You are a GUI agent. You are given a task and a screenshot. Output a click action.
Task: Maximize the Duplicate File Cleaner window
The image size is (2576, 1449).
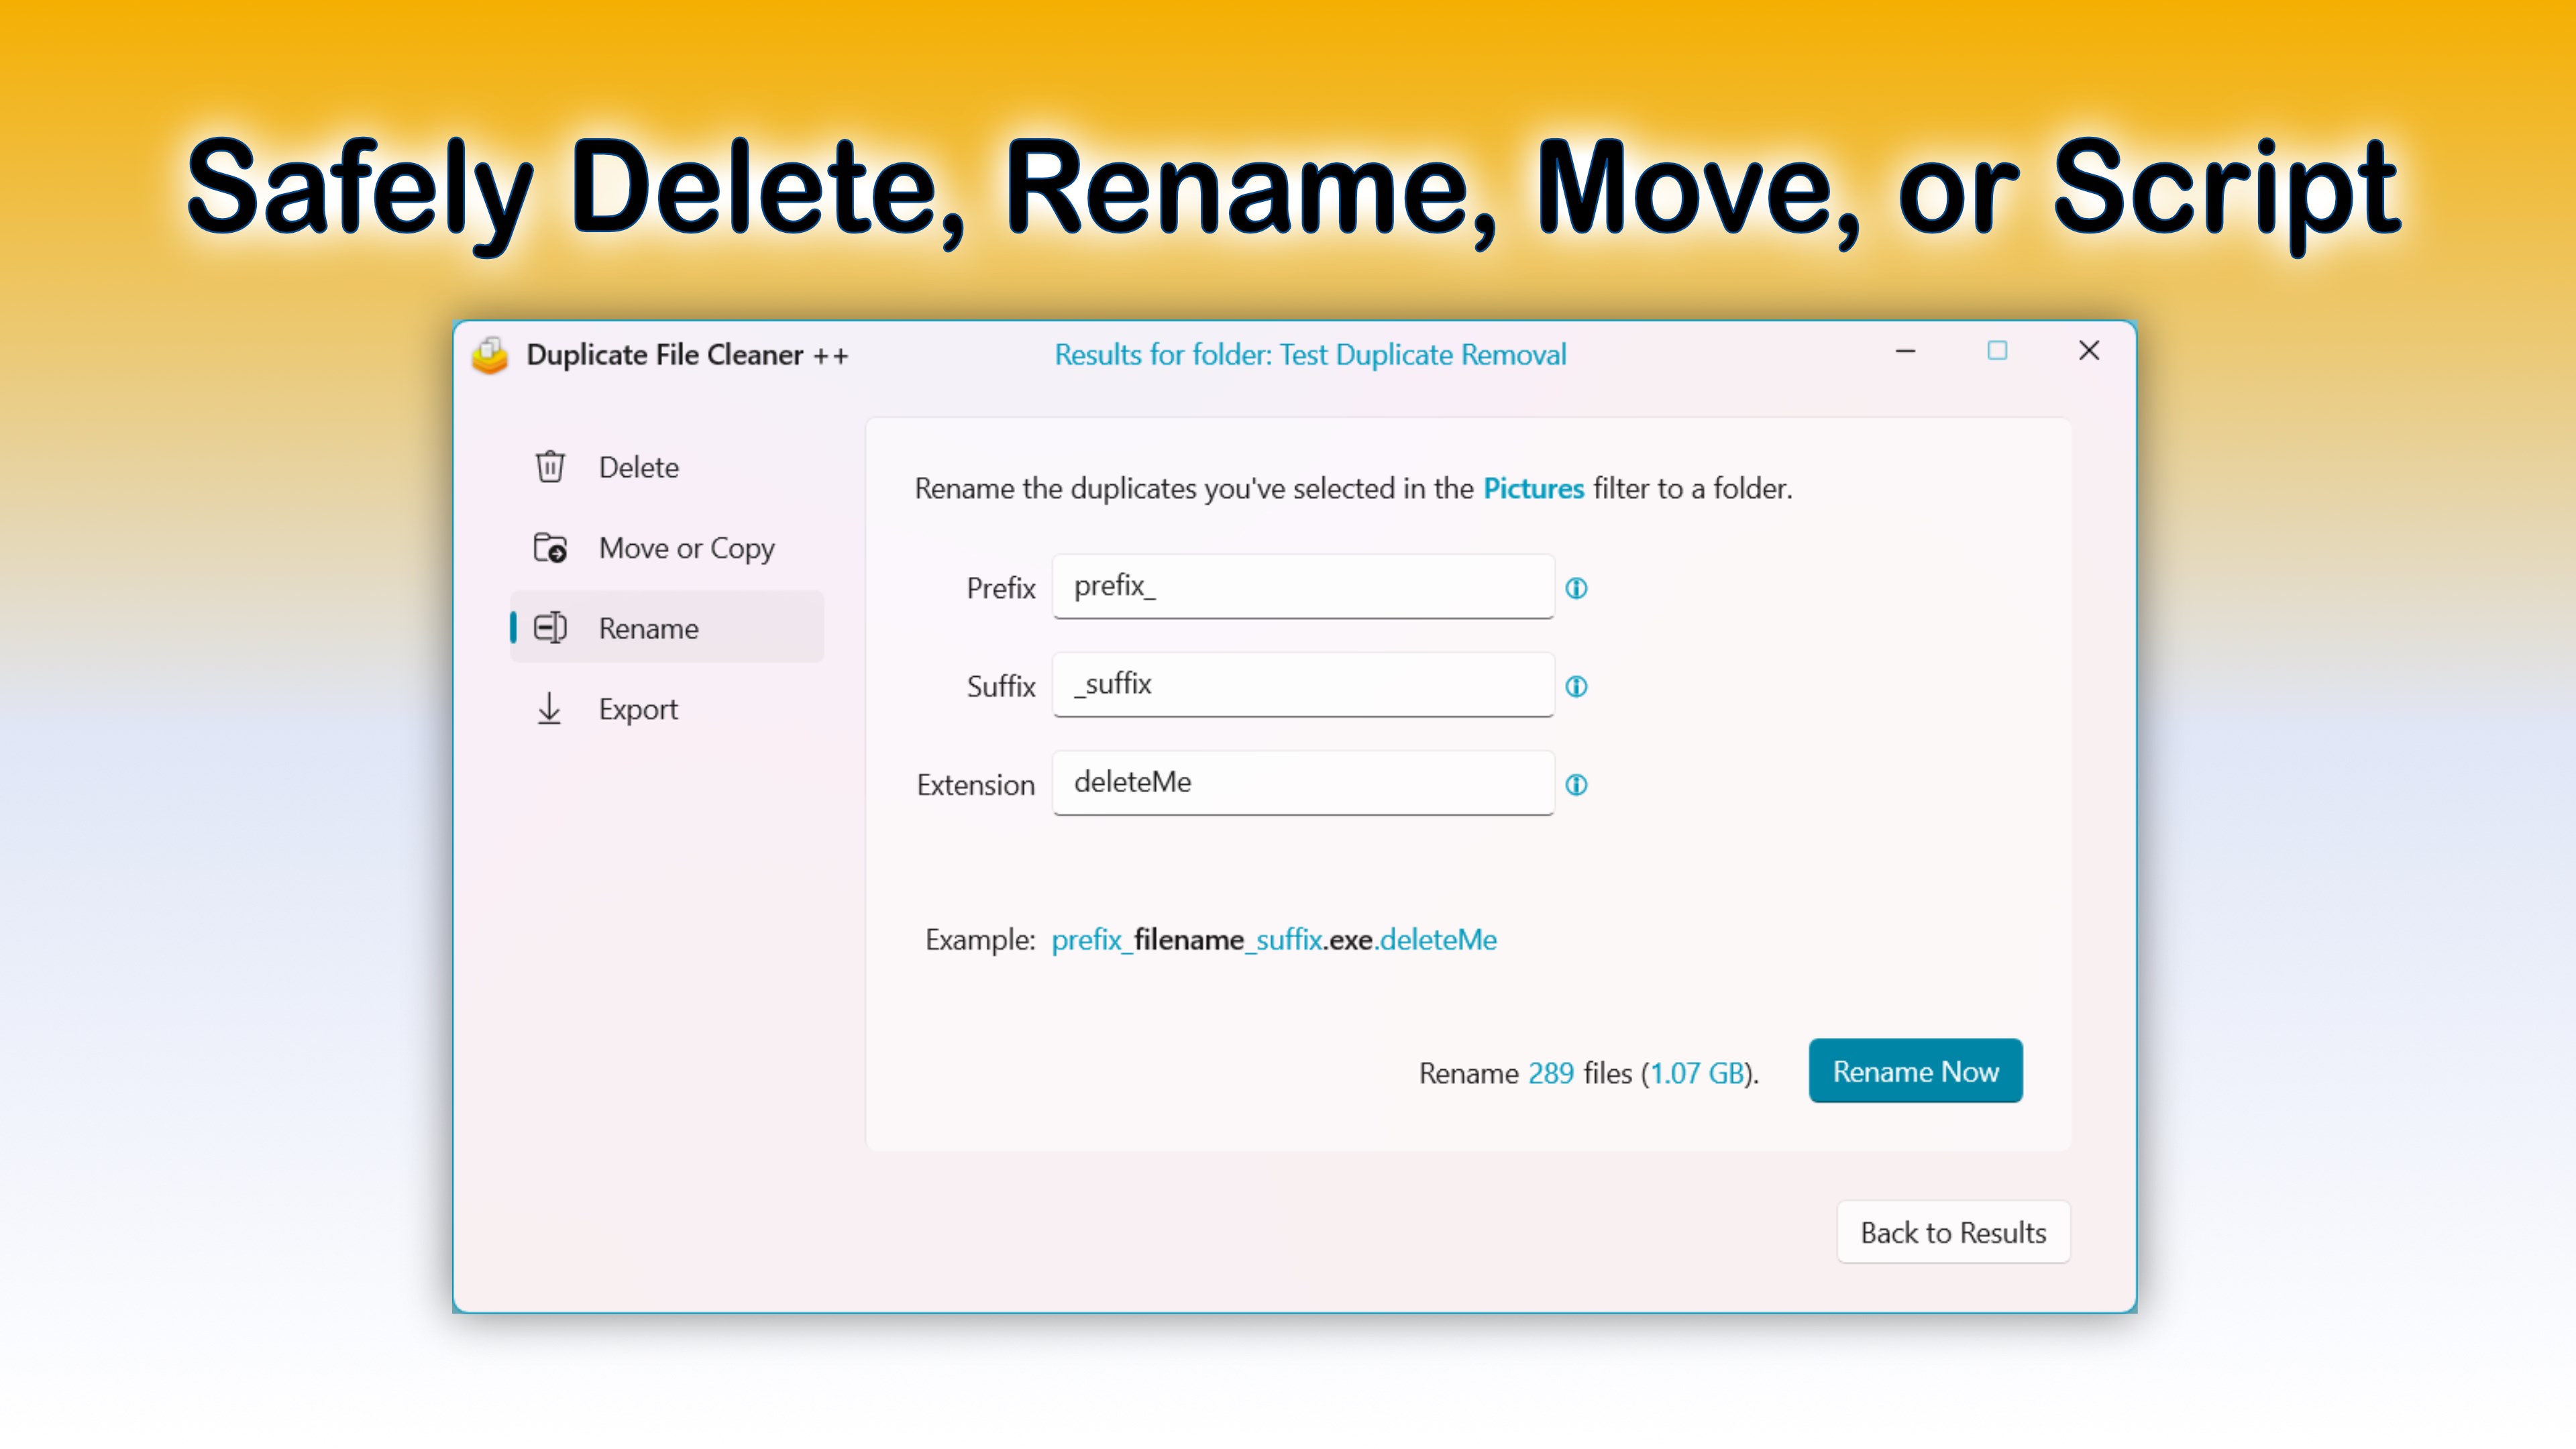click(x=1997, y=351)
